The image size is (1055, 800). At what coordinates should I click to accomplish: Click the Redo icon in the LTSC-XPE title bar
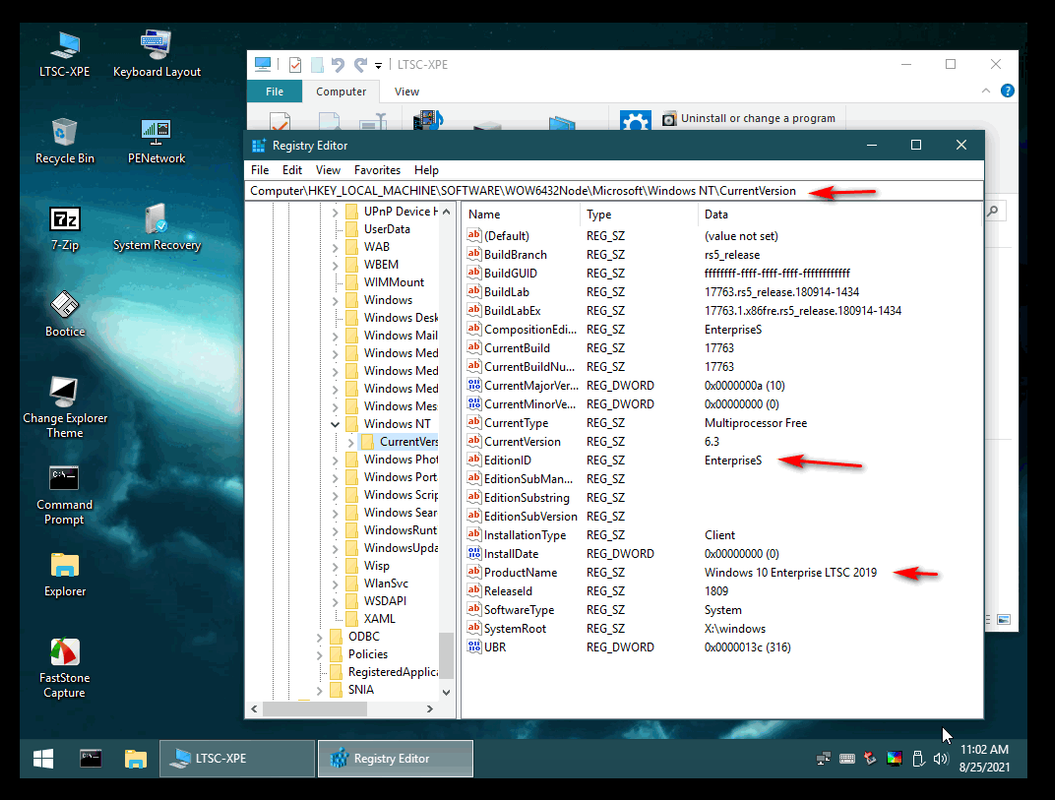(x=361, y=65)
